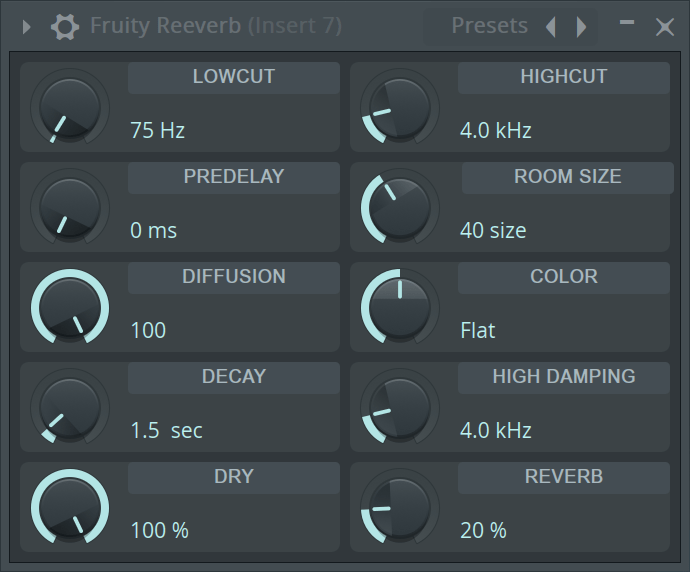Open the plugin settings gear icon
This screenshot has width=690, height=572.
65,27
